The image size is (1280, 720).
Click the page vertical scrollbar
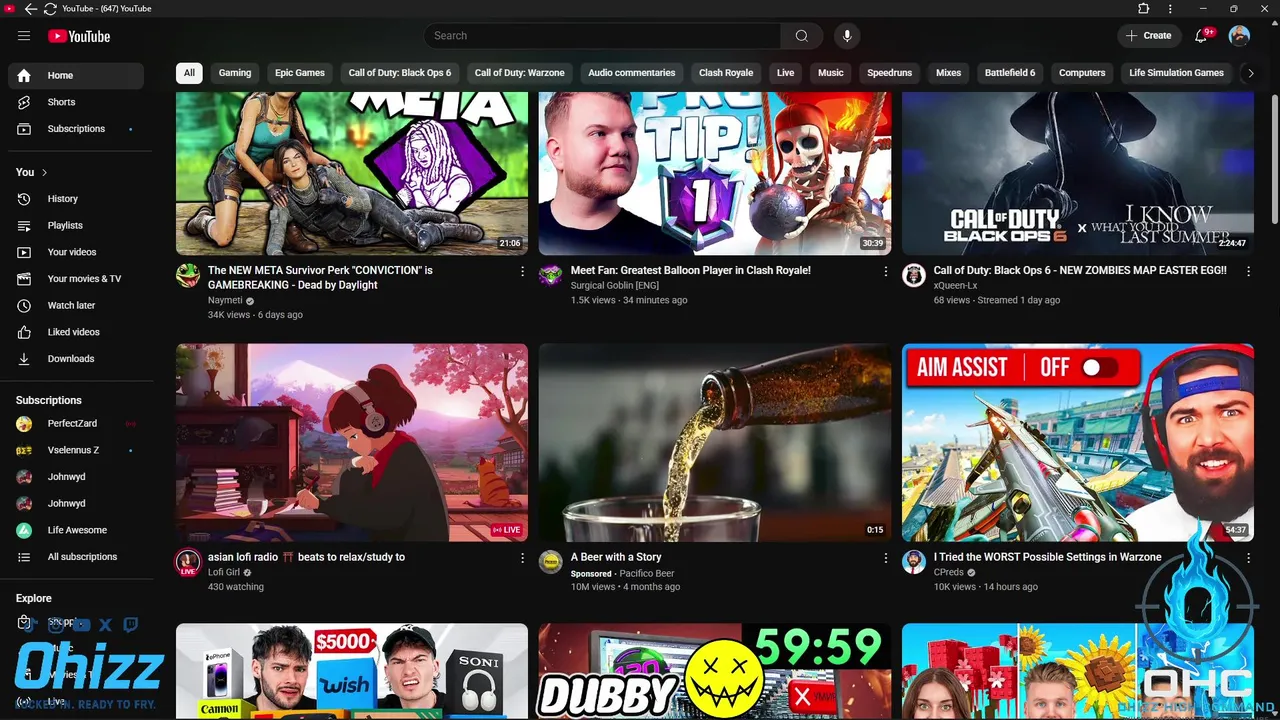pyautogui.click(x=1274, y=160)
